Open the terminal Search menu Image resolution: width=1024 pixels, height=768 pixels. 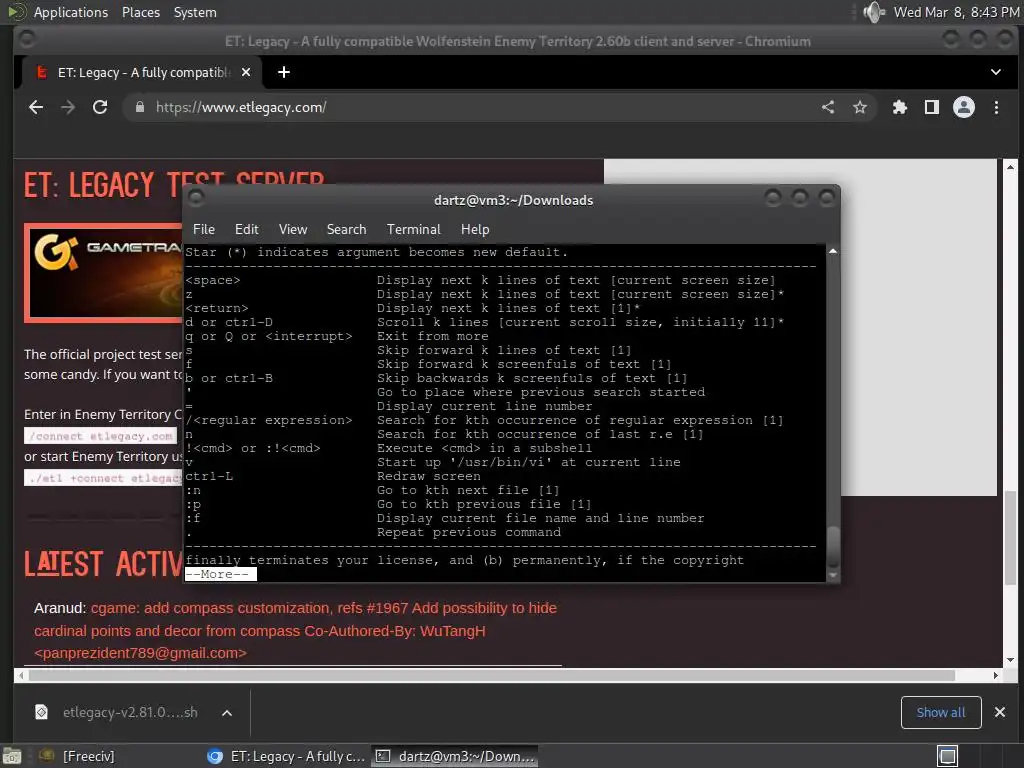pos(346,229)
